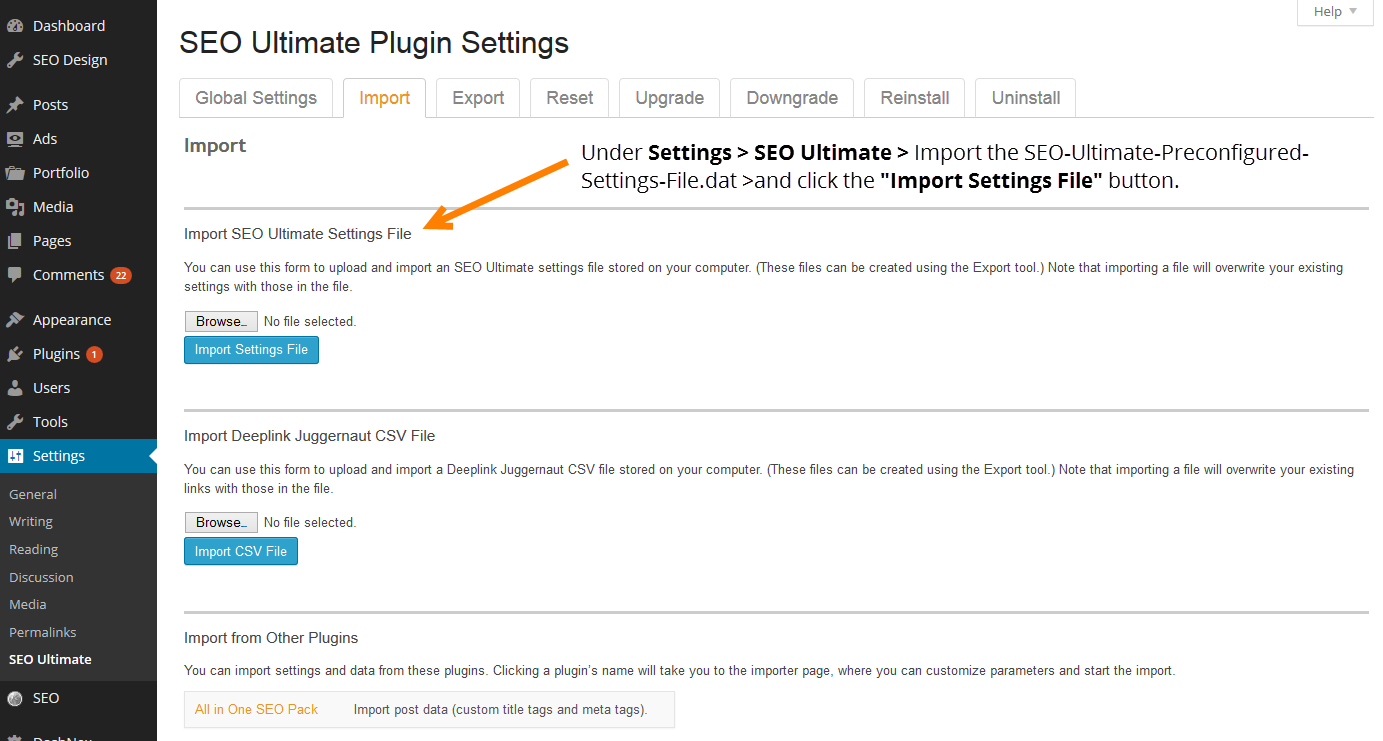
Task: Click the Users person icon
Action: coord(15,388)
